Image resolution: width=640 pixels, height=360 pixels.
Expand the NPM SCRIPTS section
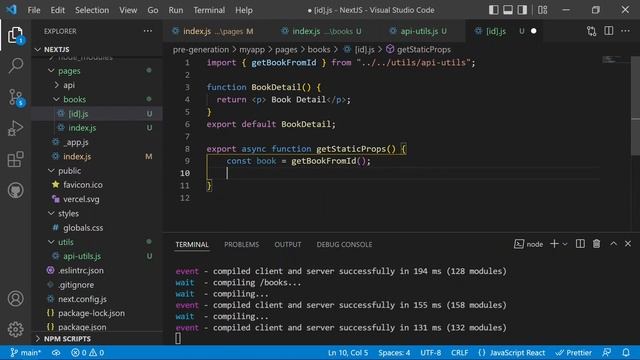[97, 339]
